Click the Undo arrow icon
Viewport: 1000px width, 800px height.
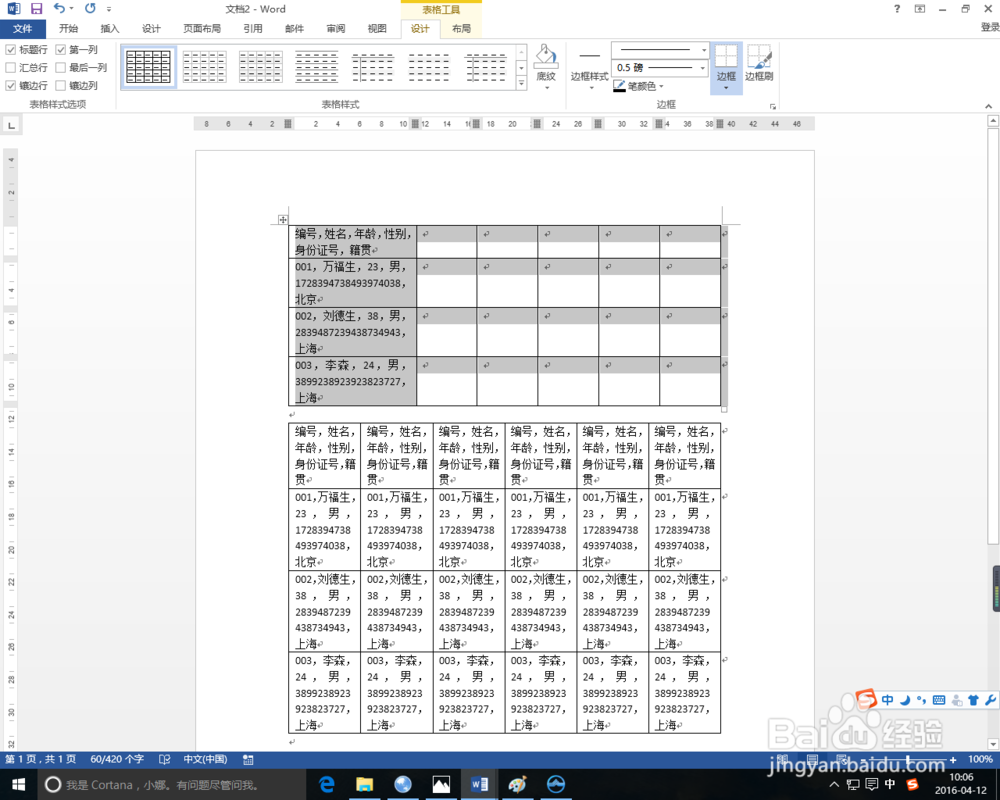[59, 8]
